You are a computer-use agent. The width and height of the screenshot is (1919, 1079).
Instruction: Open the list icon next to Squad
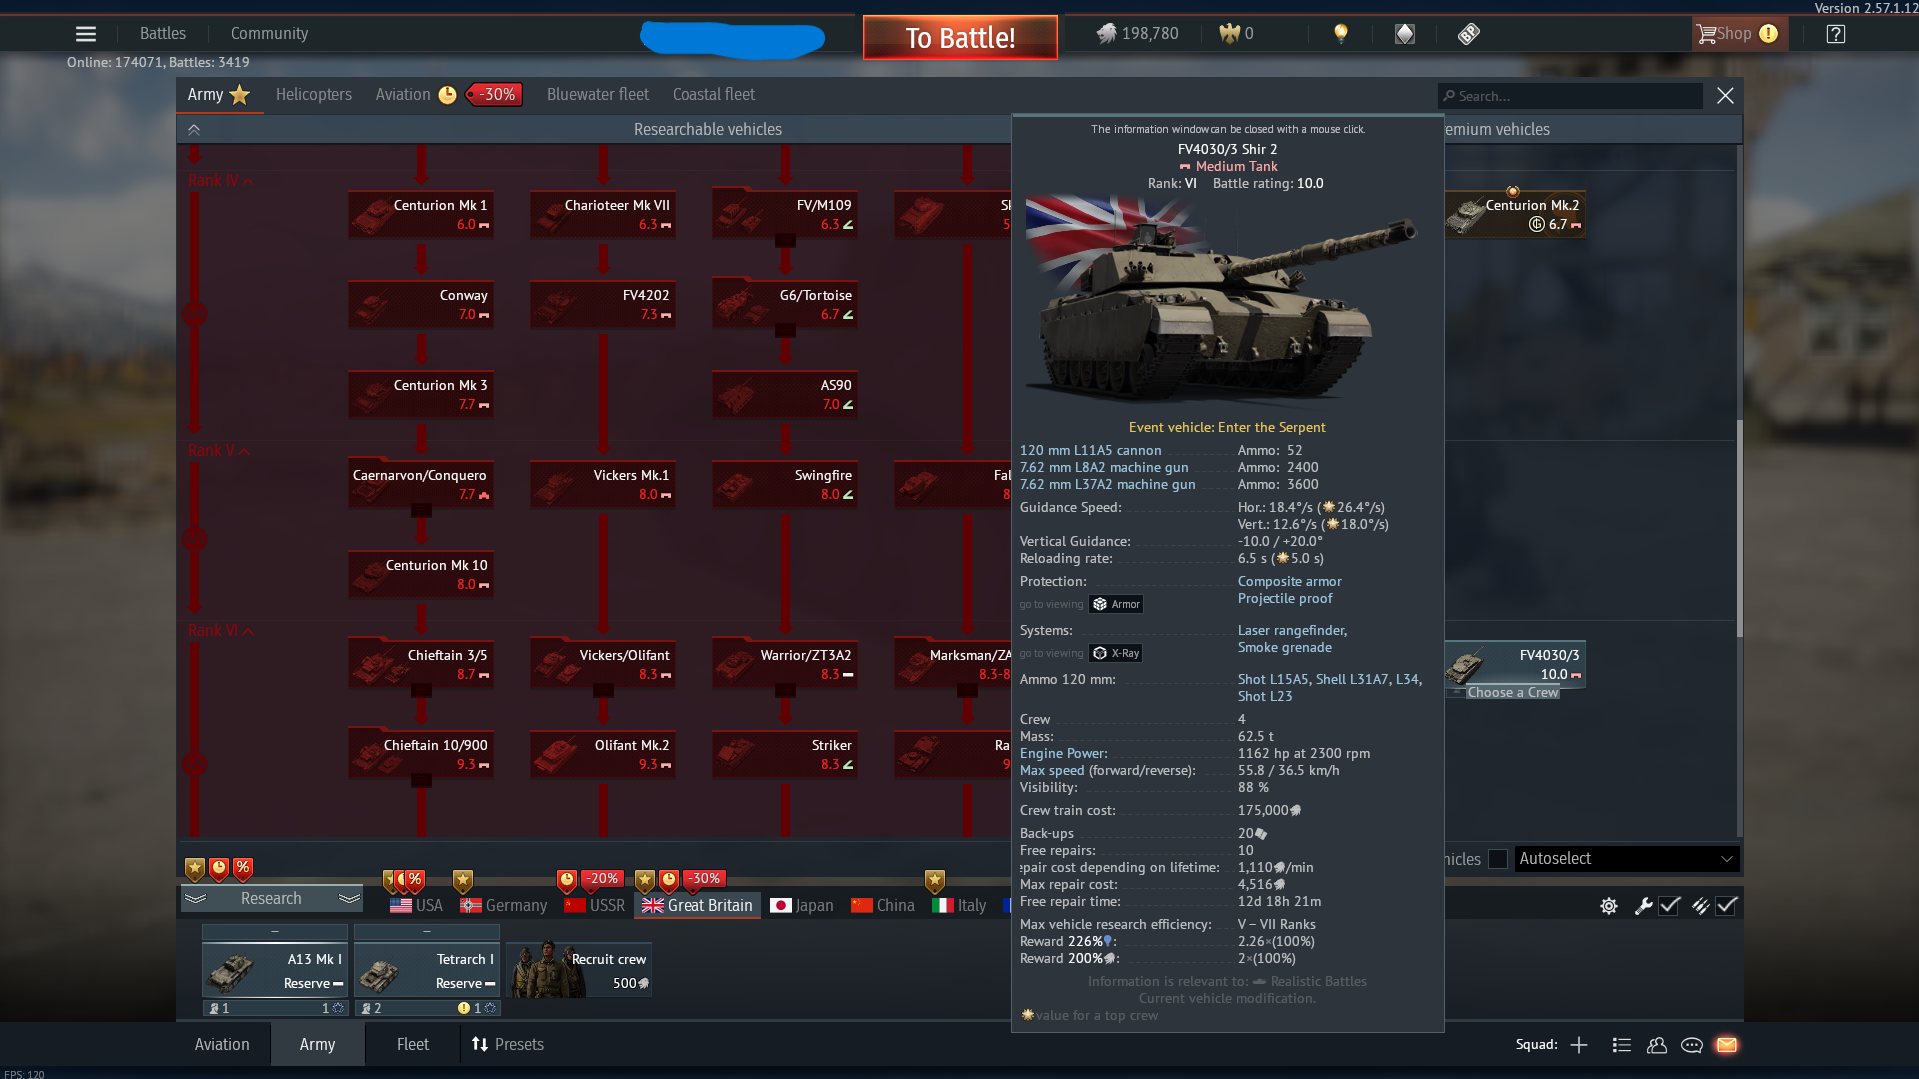1622,1045
